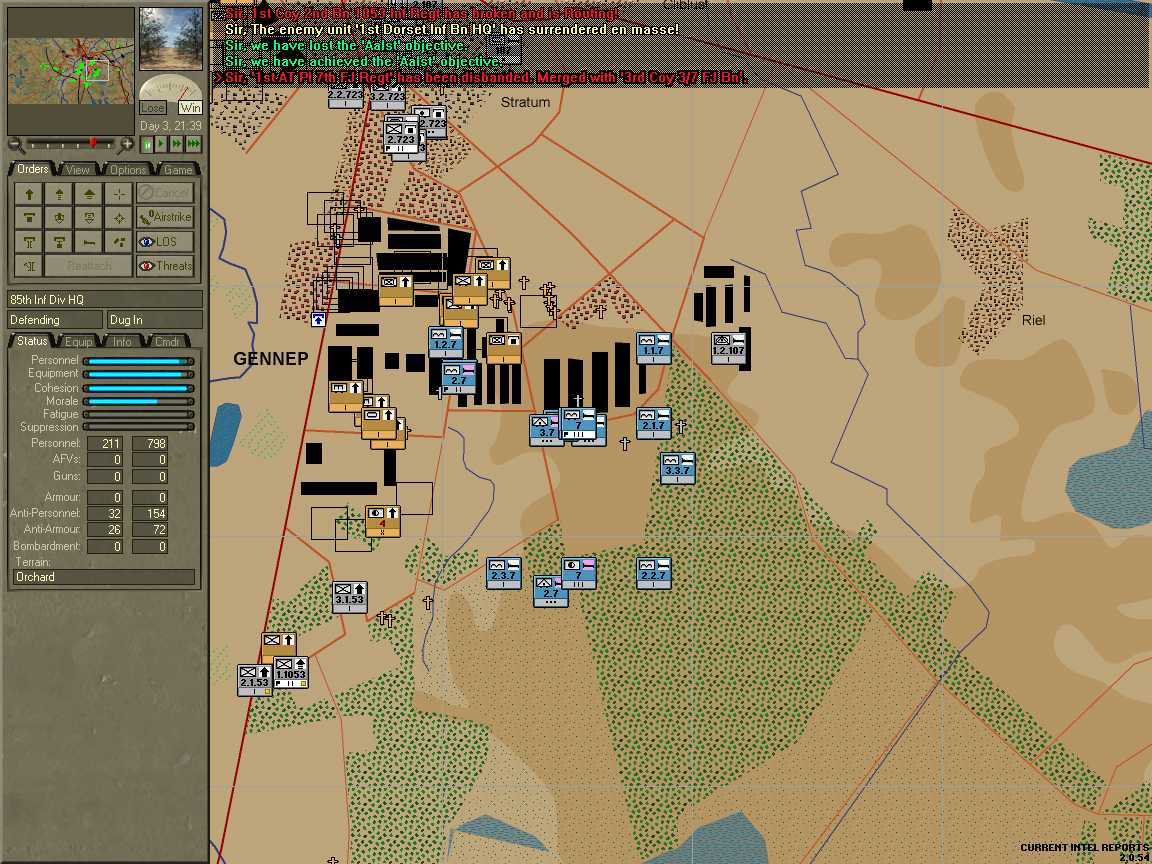Select grey unit counter 1.1053
The width and height of the screenshot is (1152, 864).
coord(291,672)
